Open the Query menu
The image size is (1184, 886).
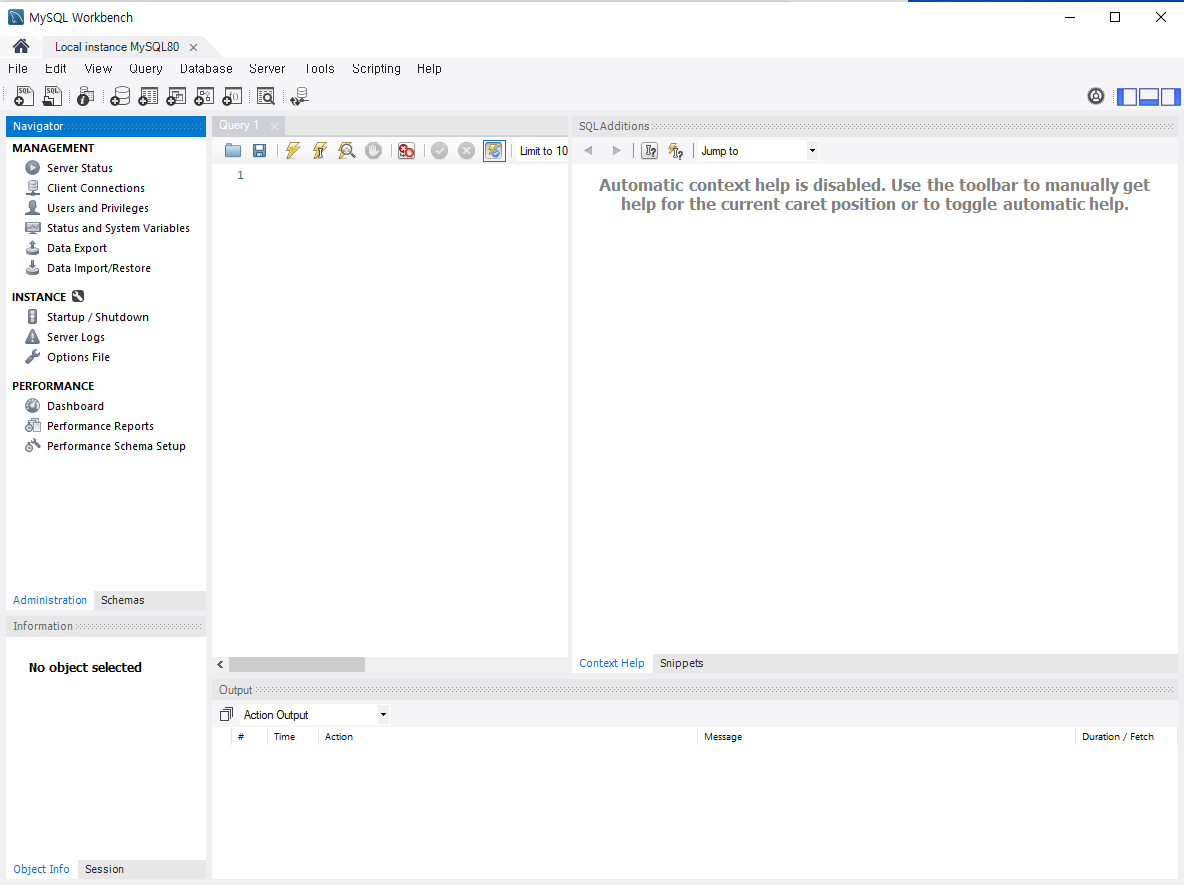[146, 69]
